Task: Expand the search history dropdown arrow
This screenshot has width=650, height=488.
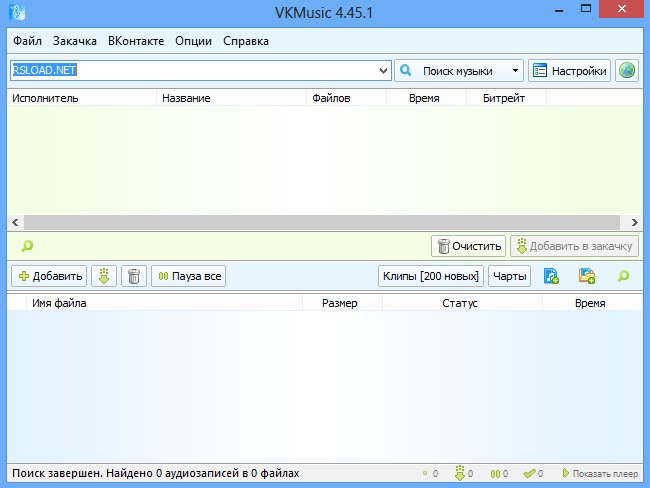Action: tap(384, 71)
